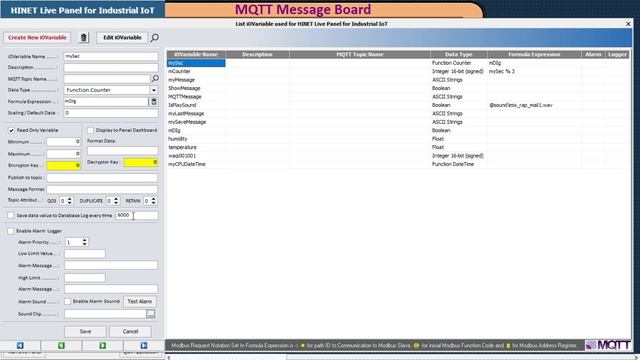Select the humidity variable row
The height and width of the screenshot is (360, 640).
(x=398, y=139)
